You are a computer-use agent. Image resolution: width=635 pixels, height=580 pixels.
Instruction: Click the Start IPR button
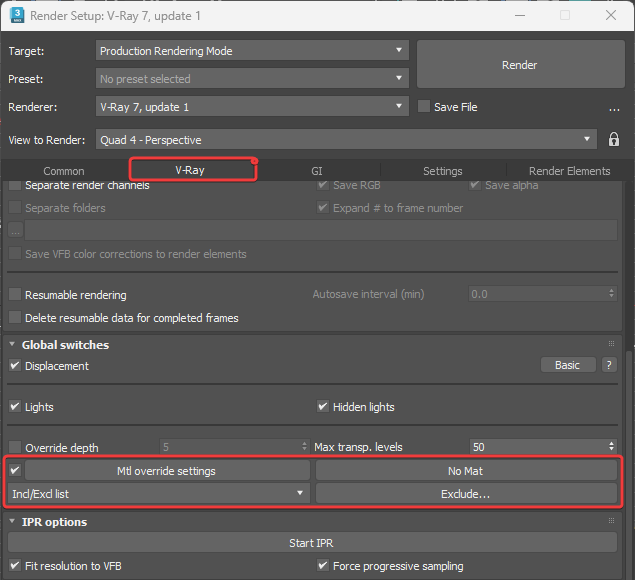click(312, 543)
